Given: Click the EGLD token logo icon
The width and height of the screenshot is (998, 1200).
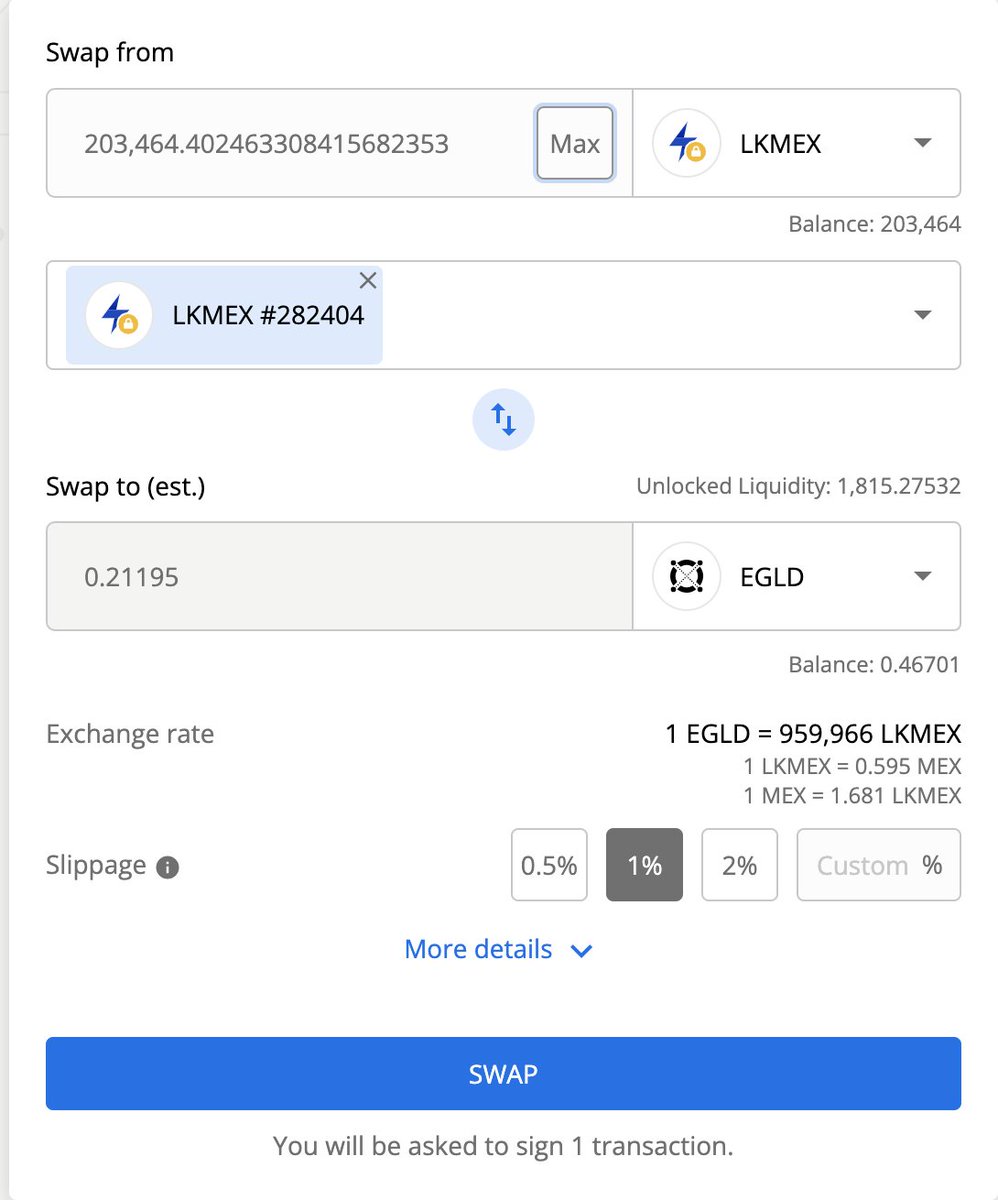Looking at the screenshot, I should 686,576.
